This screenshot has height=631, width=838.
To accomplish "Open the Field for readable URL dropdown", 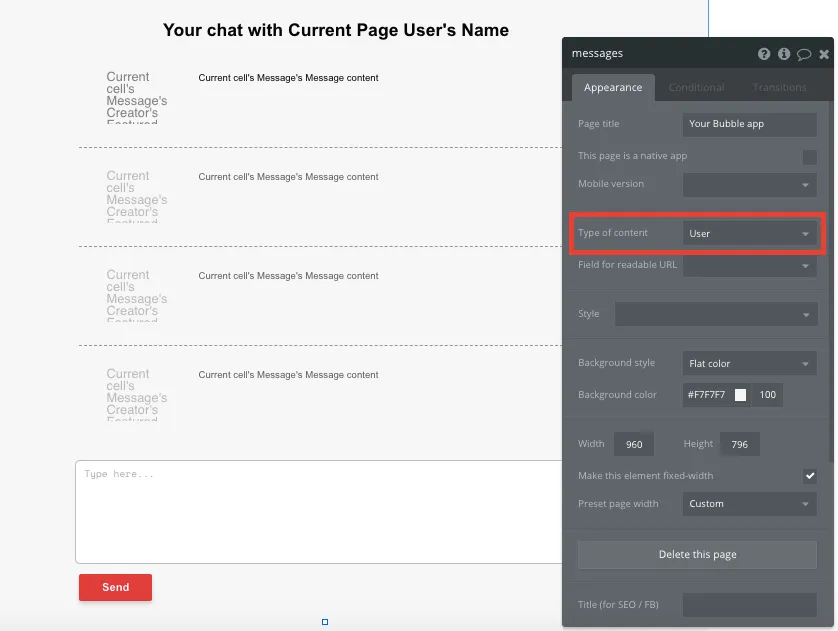I will pyautogui.click(x=748, y=265).
